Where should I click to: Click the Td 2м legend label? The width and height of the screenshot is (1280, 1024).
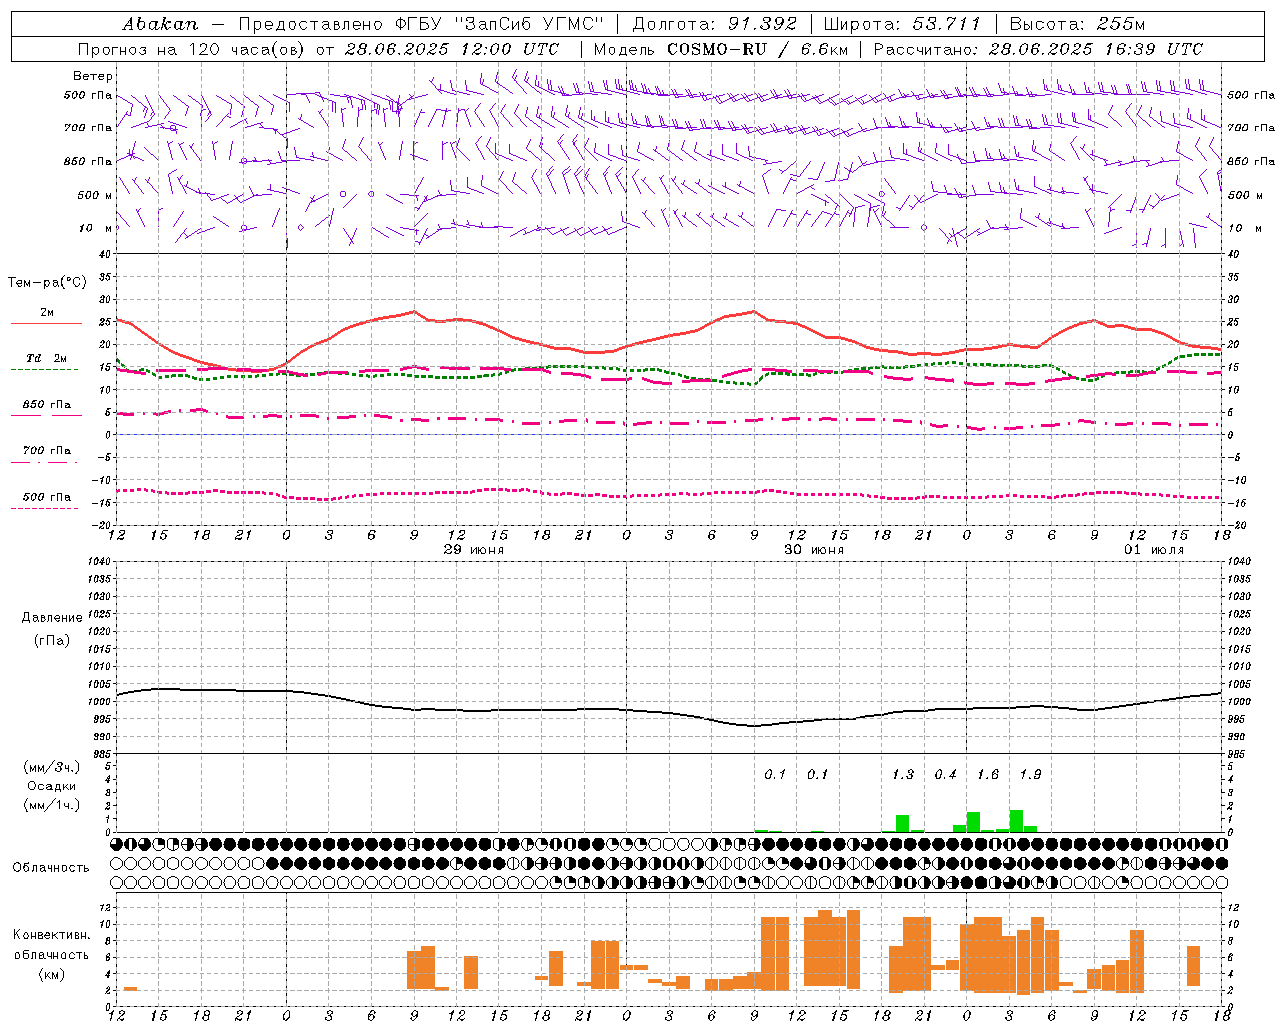47,358
